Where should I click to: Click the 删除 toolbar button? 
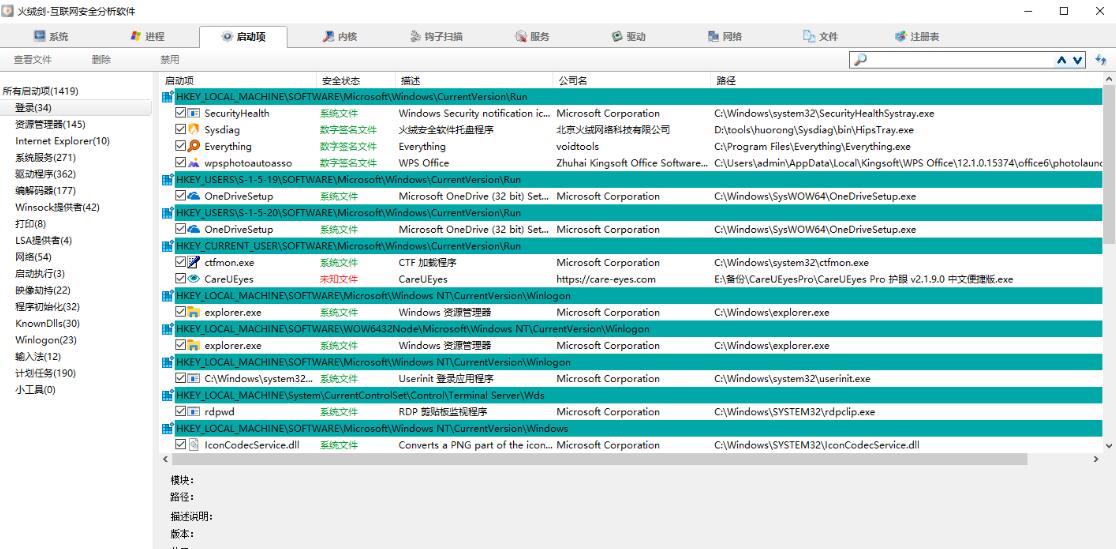pos(101,60)
